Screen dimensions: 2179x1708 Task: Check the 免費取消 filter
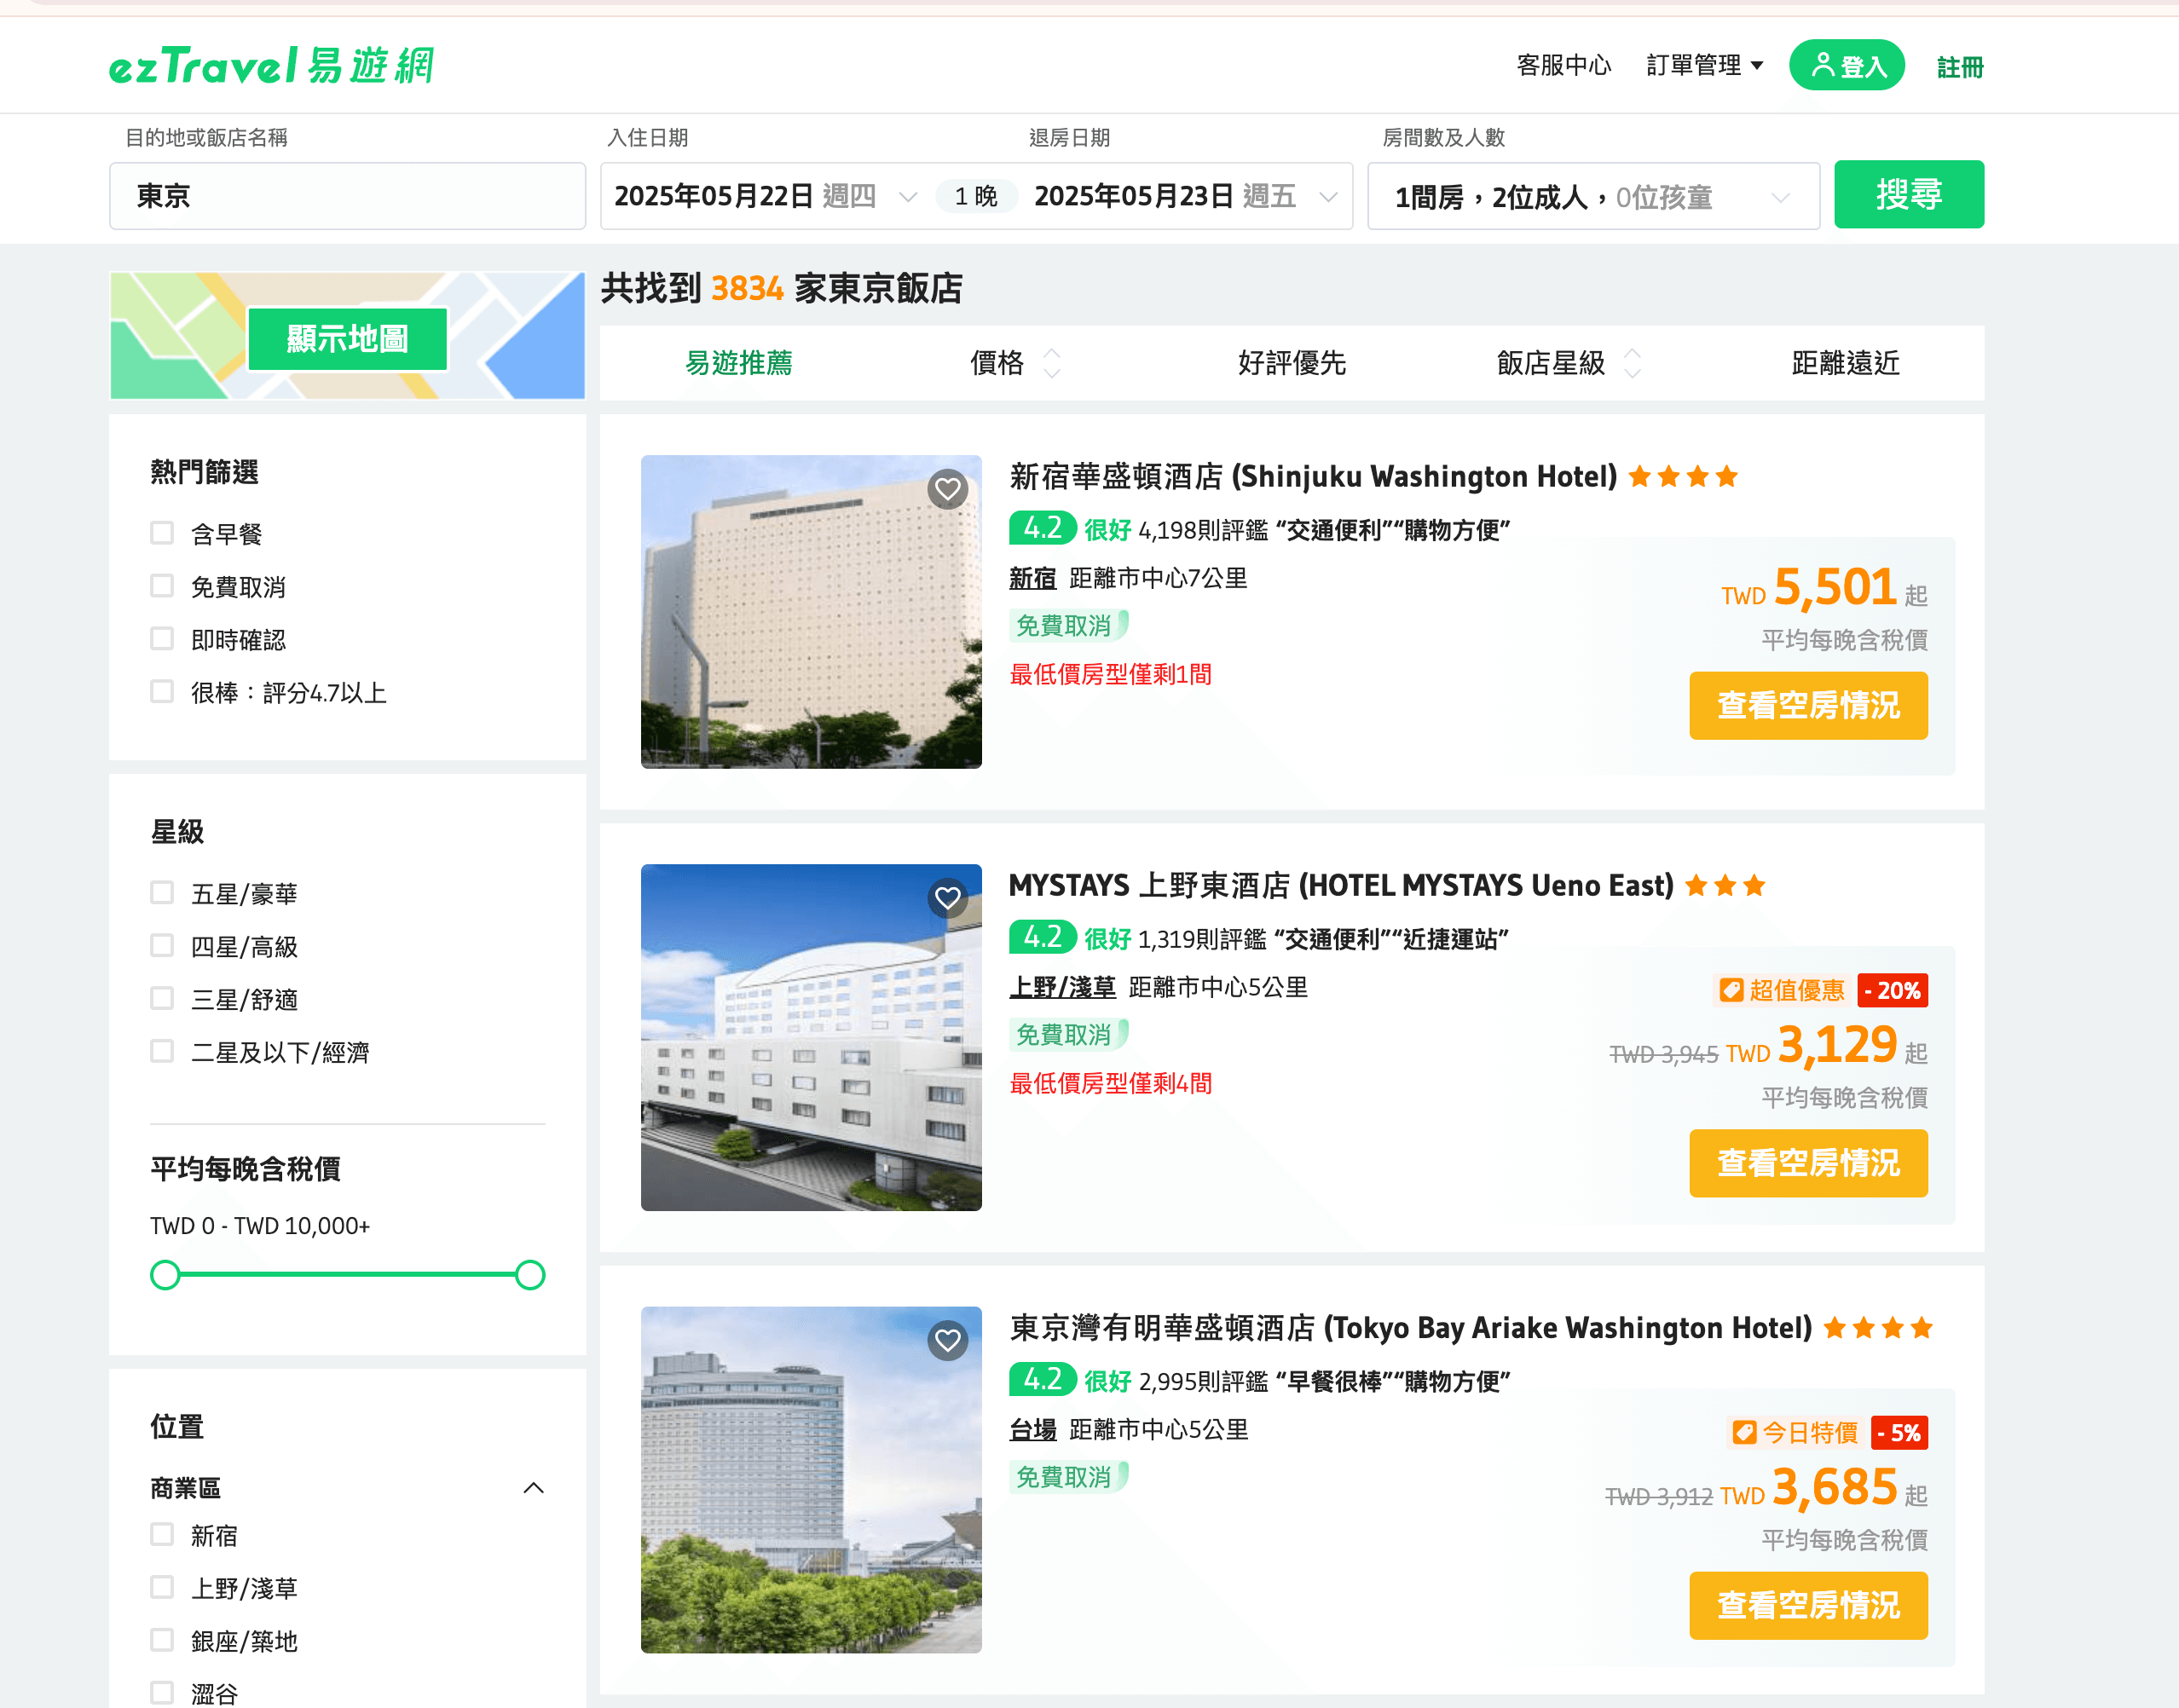pyautogui.click(x=162, y=586)
